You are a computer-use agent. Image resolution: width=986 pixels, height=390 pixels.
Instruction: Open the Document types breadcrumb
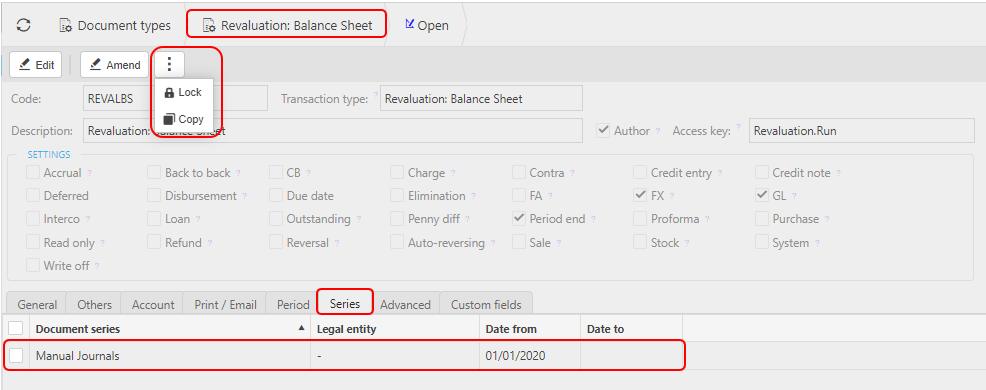(115, 26)
